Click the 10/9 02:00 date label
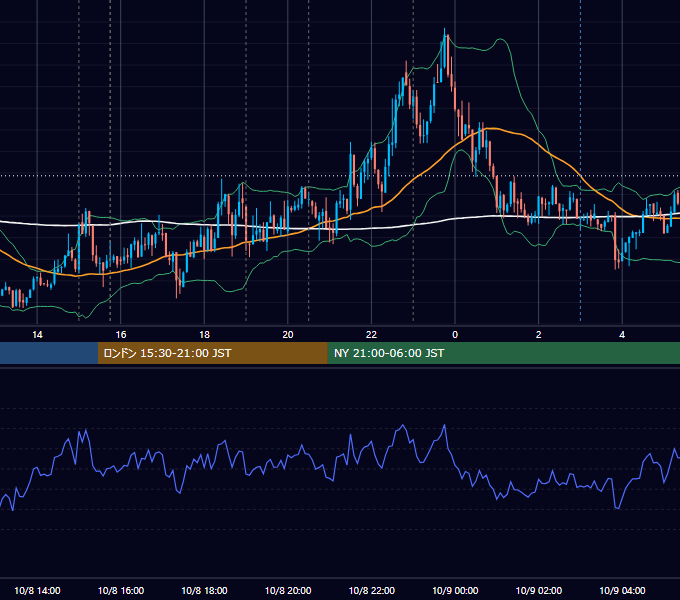 539,590
